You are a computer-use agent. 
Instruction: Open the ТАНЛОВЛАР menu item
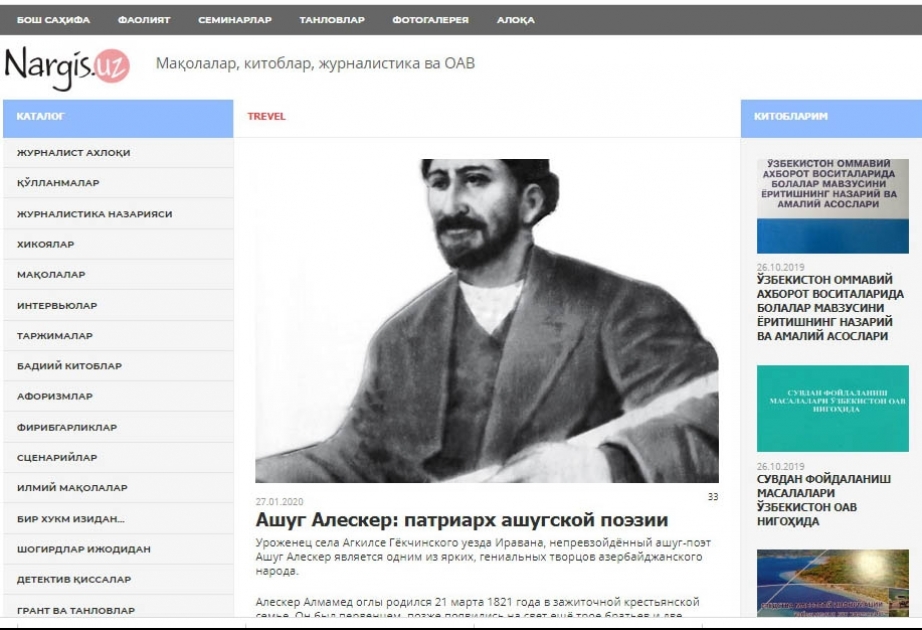click(332, 20)
